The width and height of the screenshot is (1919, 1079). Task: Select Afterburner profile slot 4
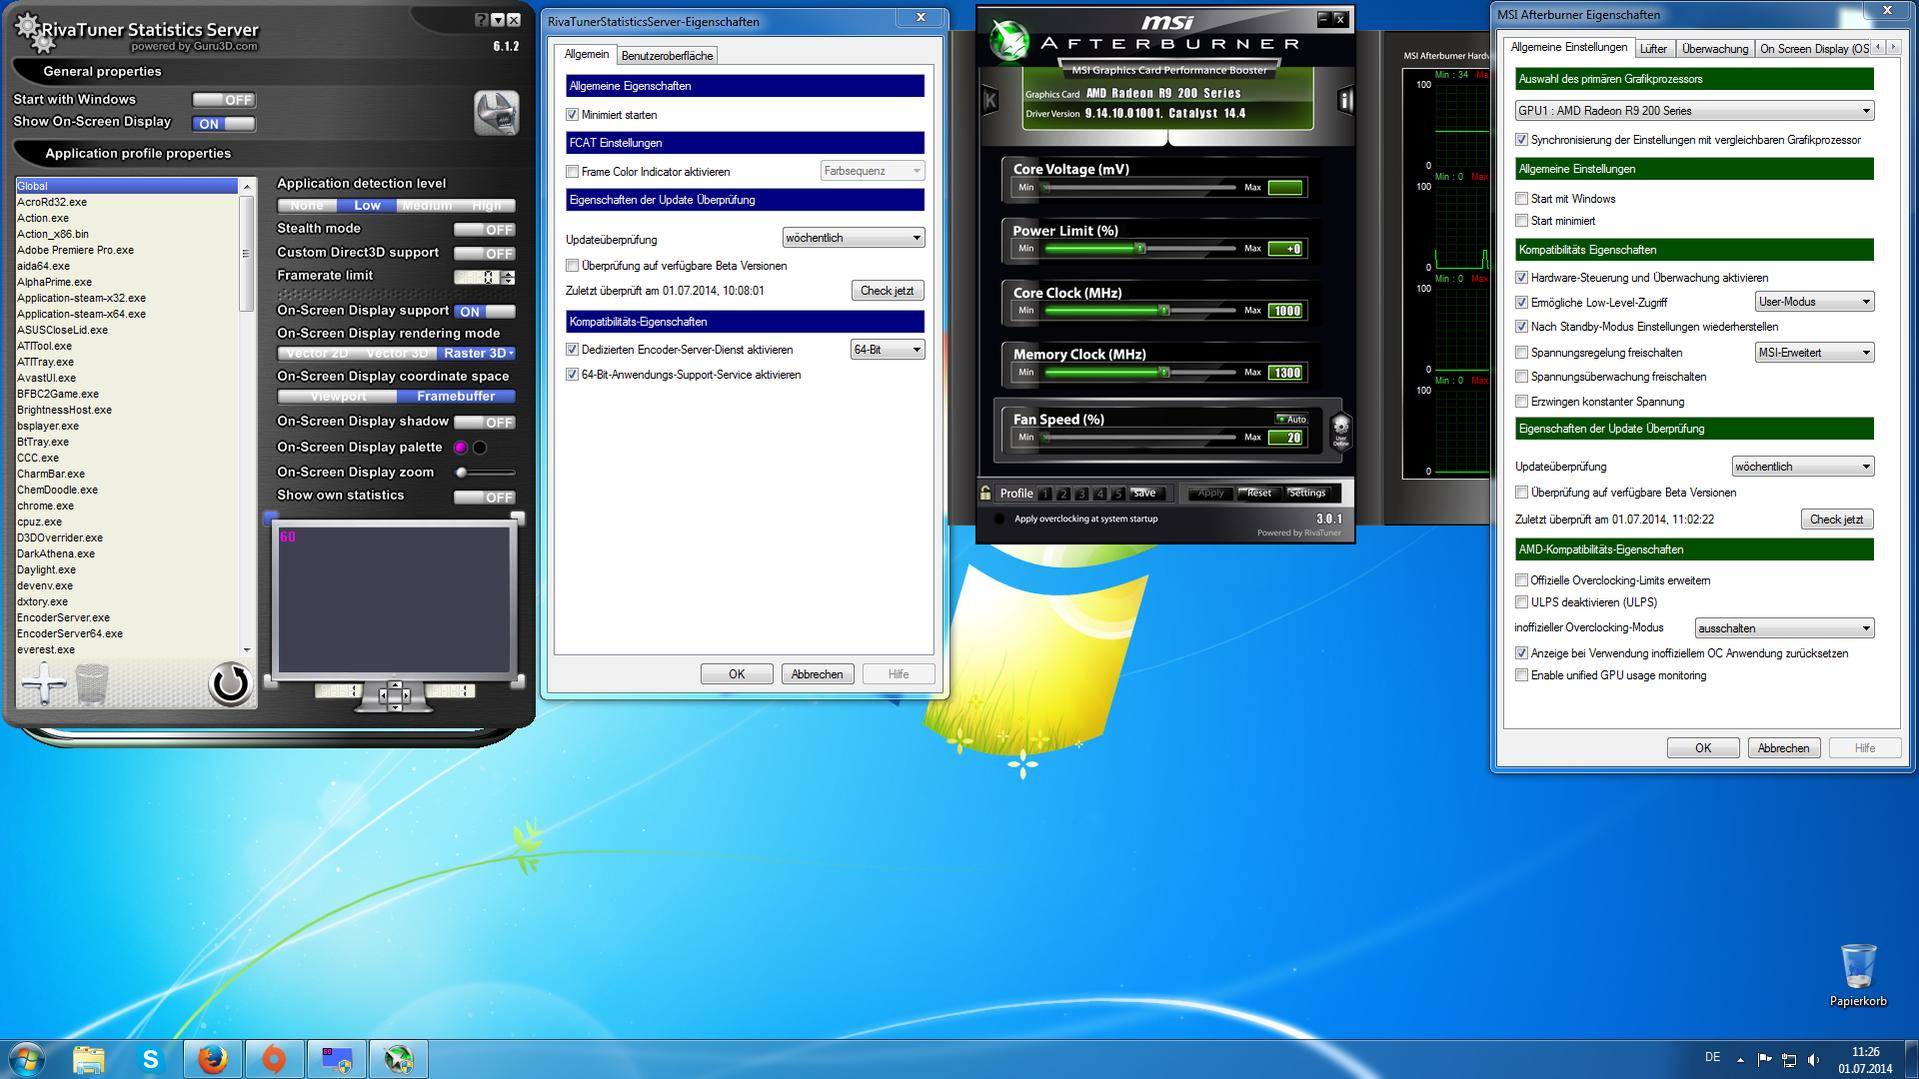click(x=1100, y=494)
